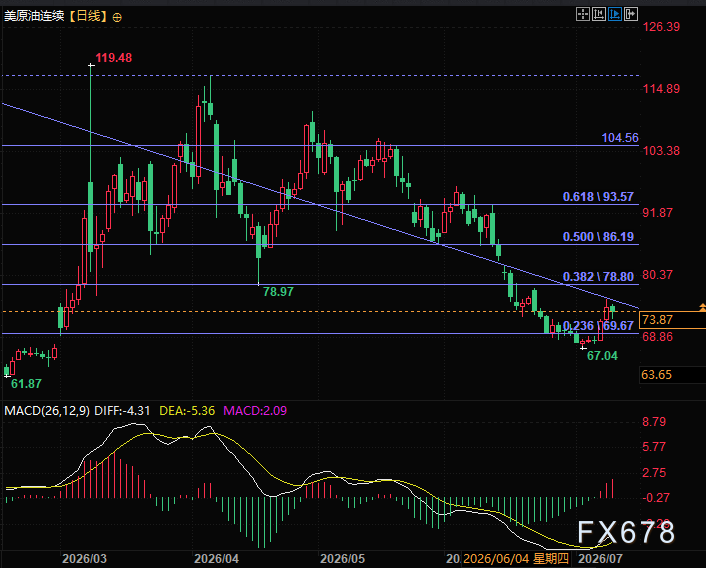This screenshot has width=706, height=568.
Task: Click the 78.97 low price marker
Action: coord(278,292)
